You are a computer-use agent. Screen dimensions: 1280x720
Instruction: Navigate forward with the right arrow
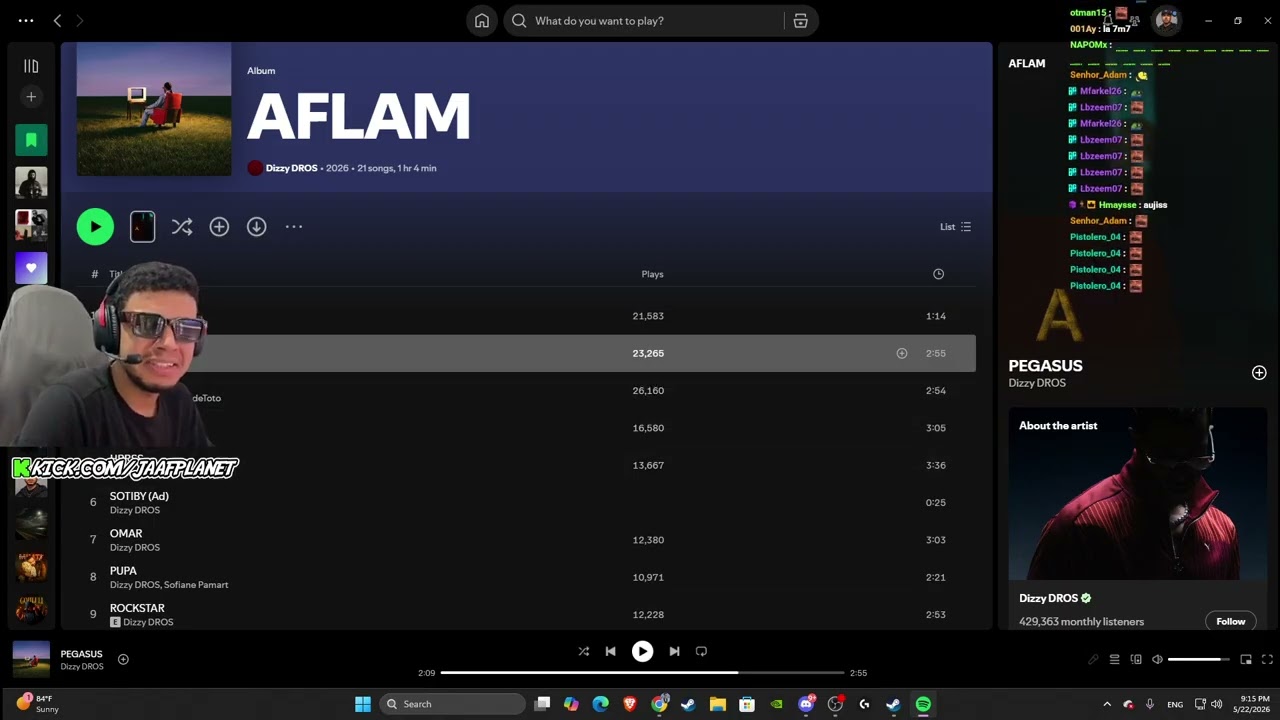coord(80,21)
